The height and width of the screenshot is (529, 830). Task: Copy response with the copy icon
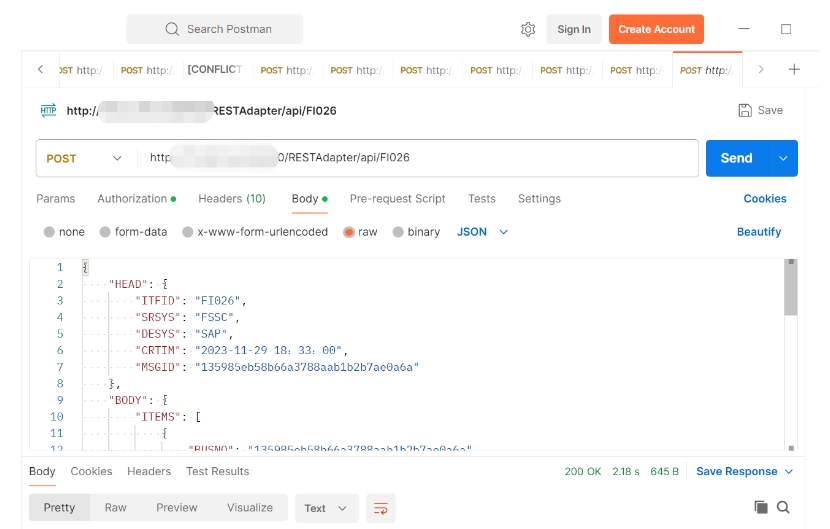tap(761, 508)
